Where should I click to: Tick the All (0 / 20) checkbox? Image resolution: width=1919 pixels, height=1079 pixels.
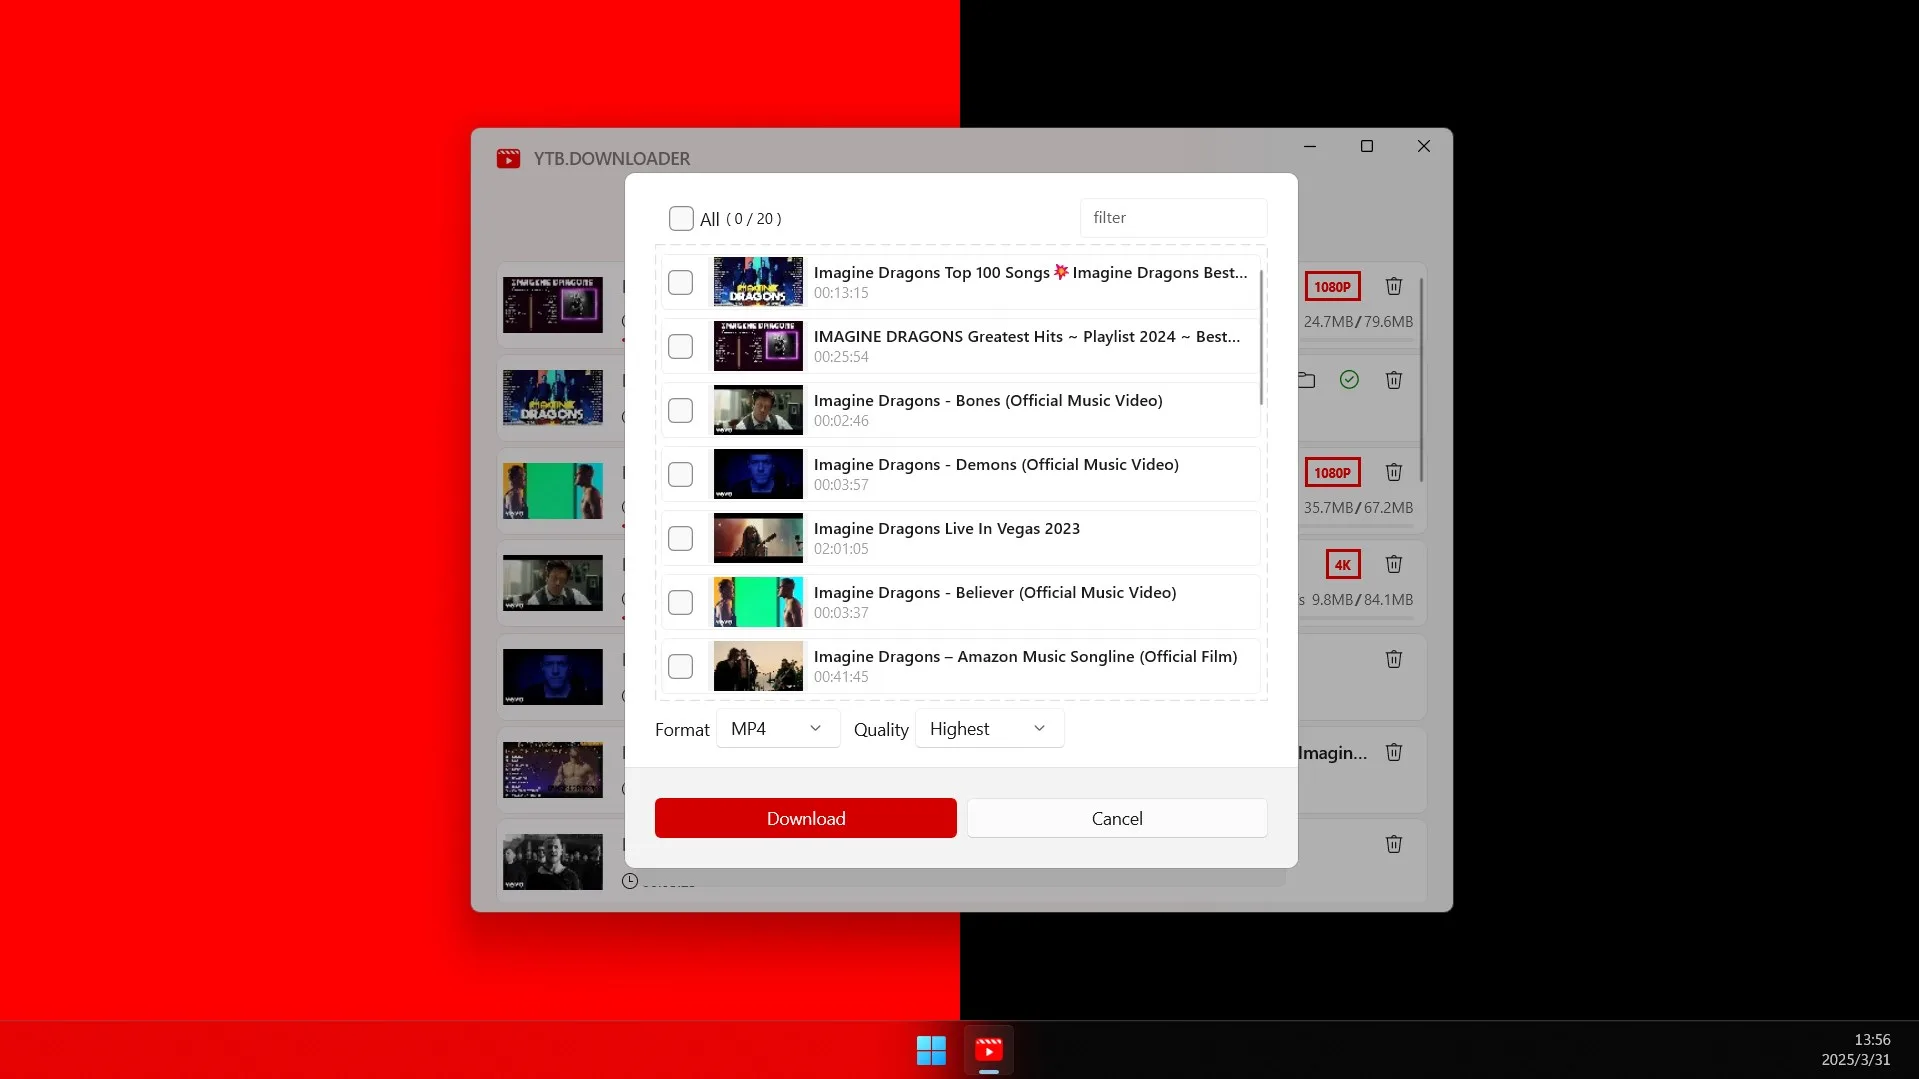[x=681, y=218]
